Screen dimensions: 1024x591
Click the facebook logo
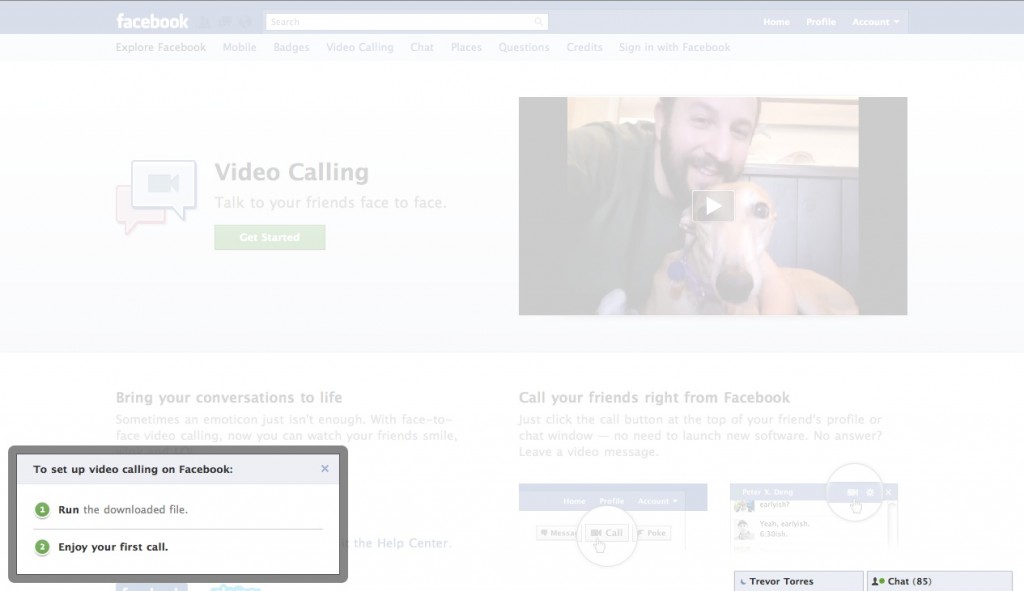tap(152, 22)
